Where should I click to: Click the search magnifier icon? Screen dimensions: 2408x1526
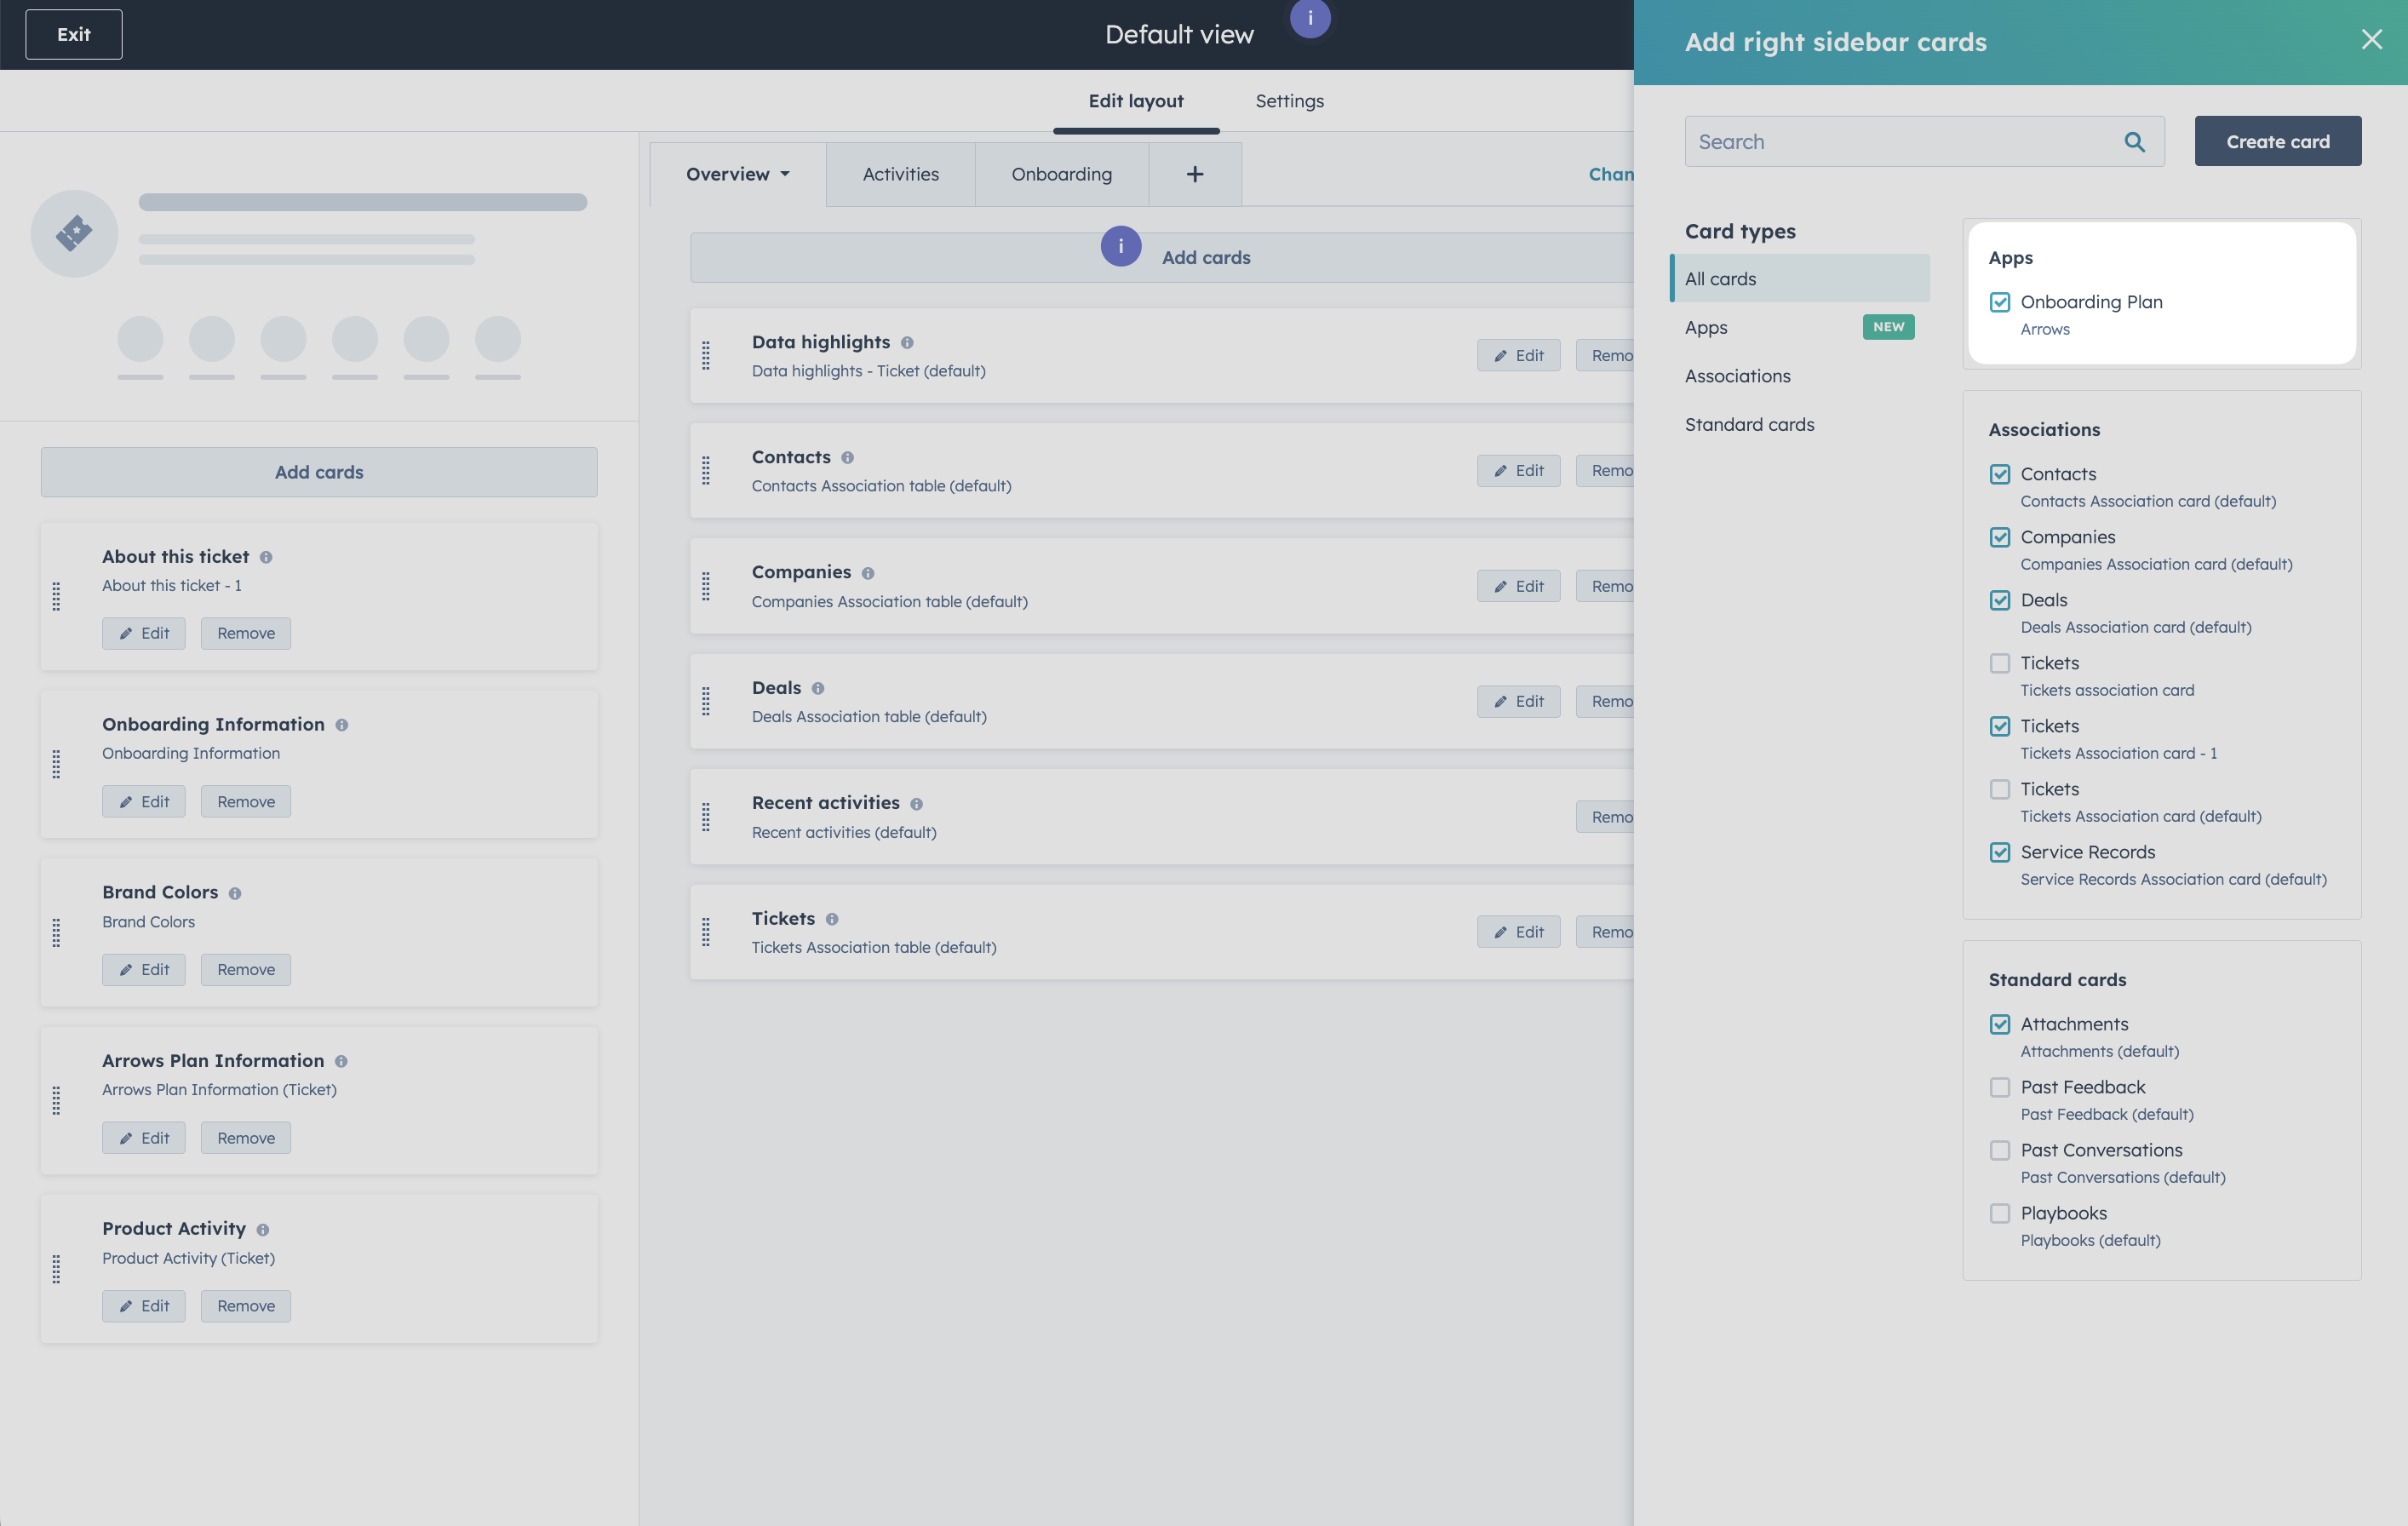pyautogui.click(x=2134, y=142)
